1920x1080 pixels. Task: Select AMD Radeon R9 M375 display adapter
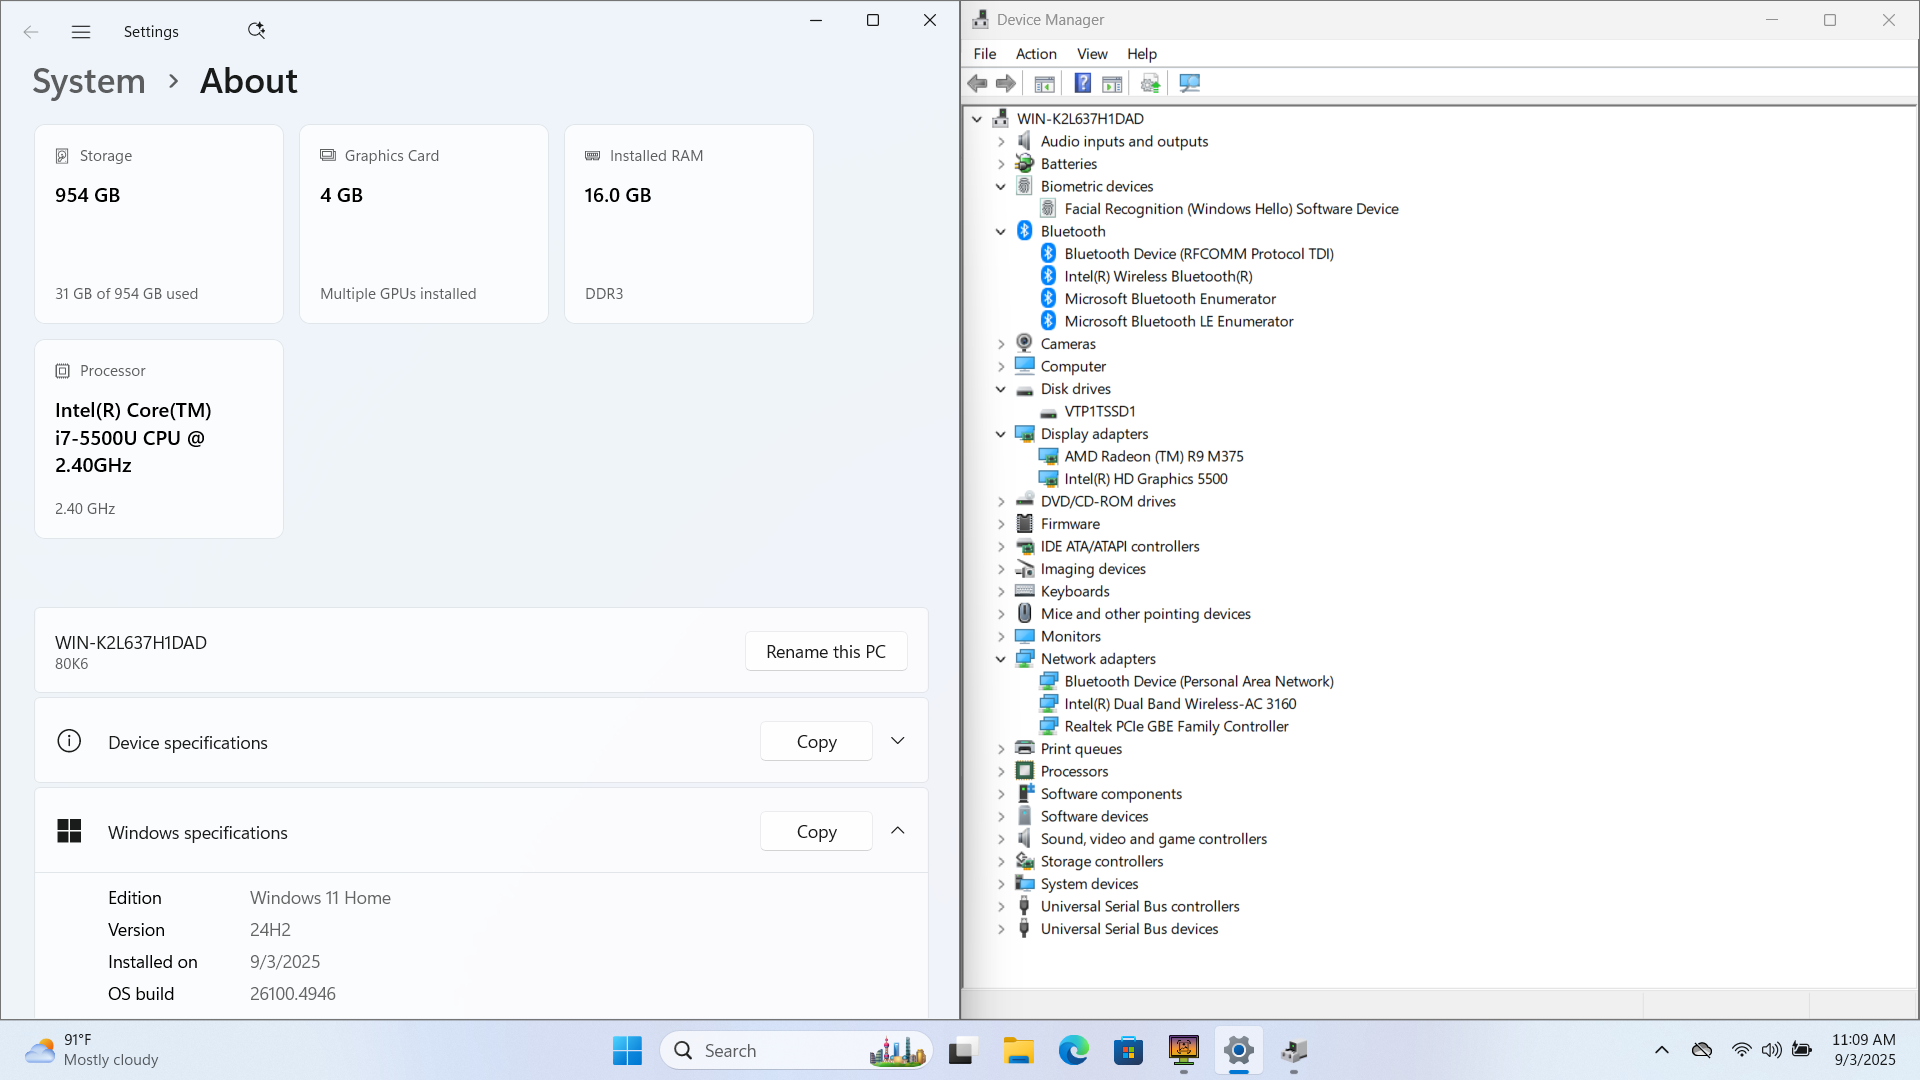click(1154, 457)
